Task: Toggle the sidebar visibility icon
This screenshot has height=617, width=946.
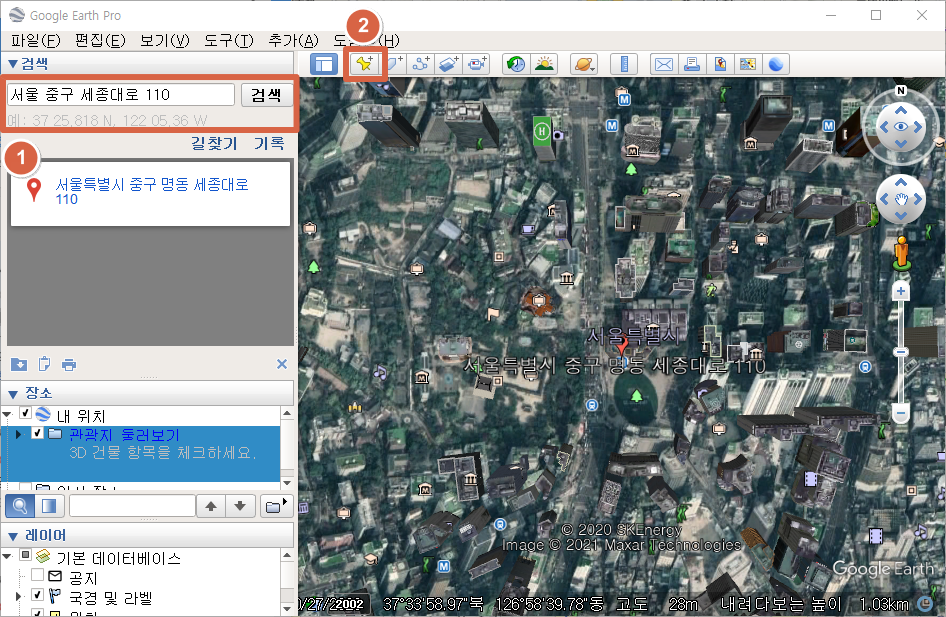Action: pyautogui.click(x=324, y=64)
